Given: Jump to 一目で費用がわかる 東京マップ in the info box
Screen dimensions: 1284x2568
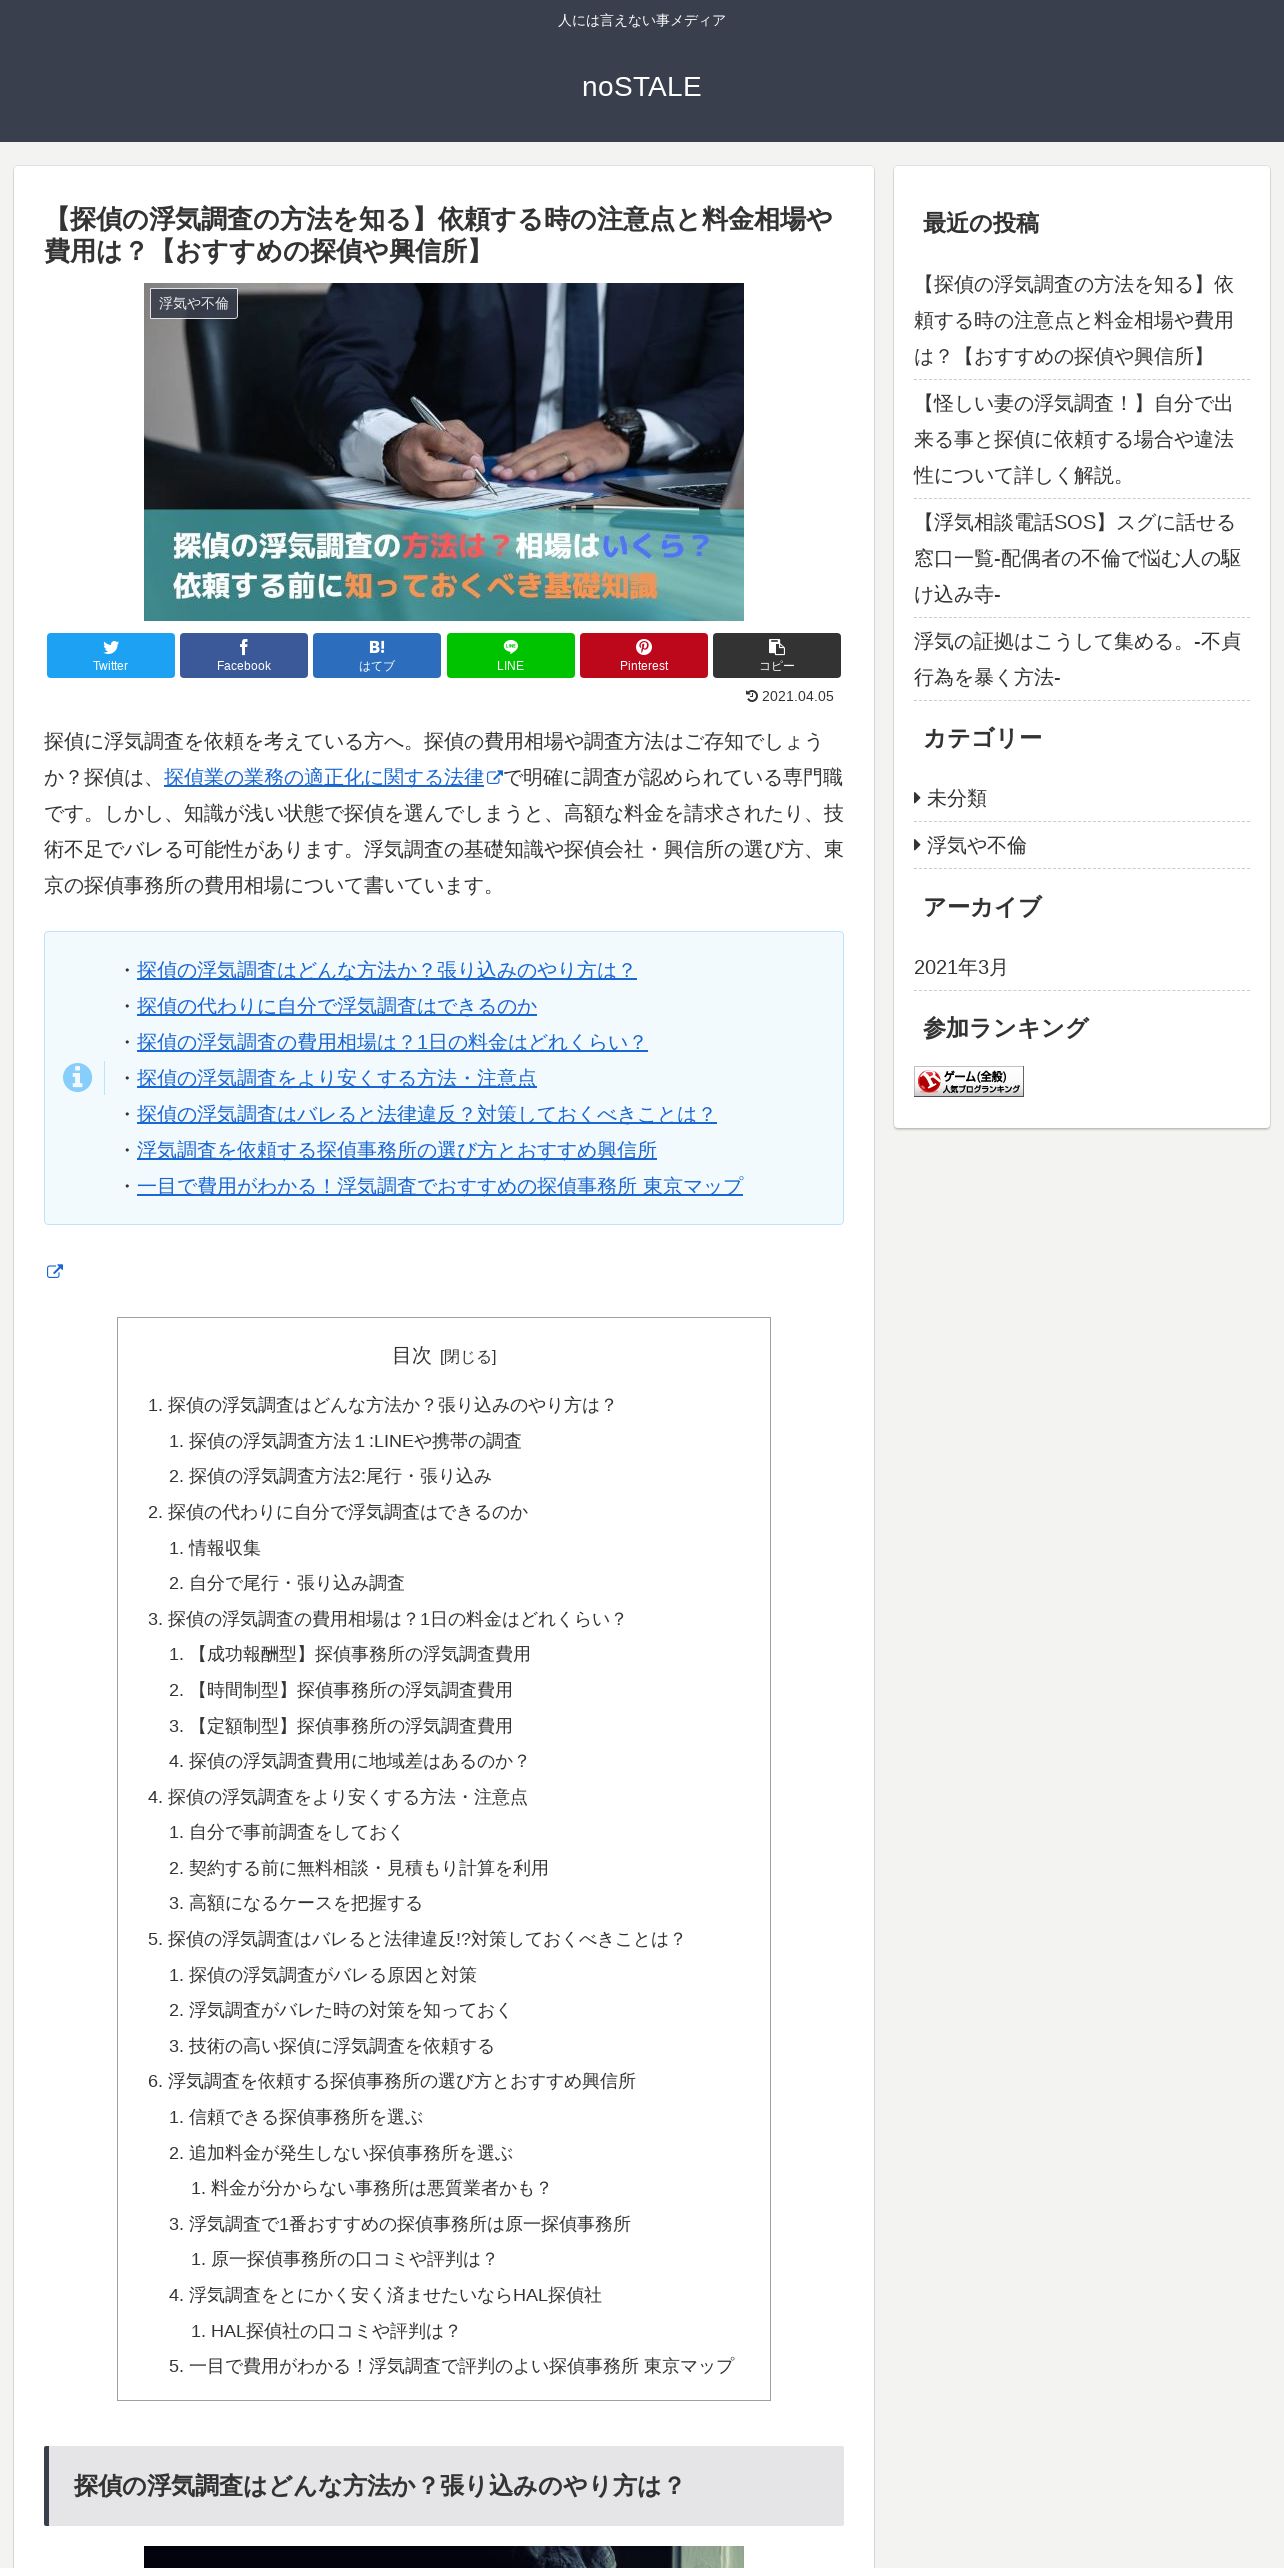Looking at the screenshot, I should [x=440, y=1186].
